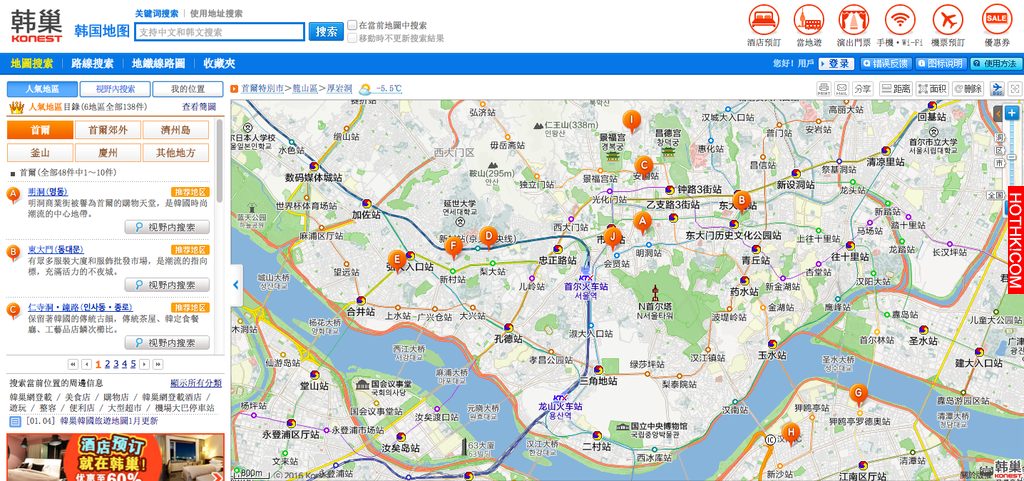Click the 使用方法 button
Viewport: 1024px width, 481px height.
[x=995, y=63]
